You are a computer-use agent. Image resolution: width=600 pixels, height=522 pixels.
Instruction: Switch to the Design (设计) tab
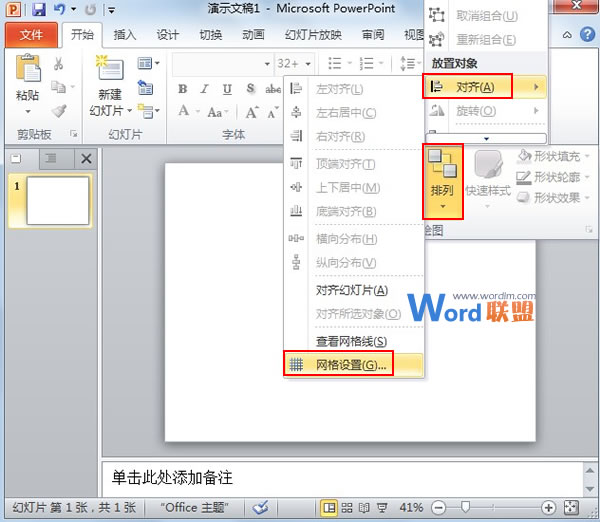168,35
